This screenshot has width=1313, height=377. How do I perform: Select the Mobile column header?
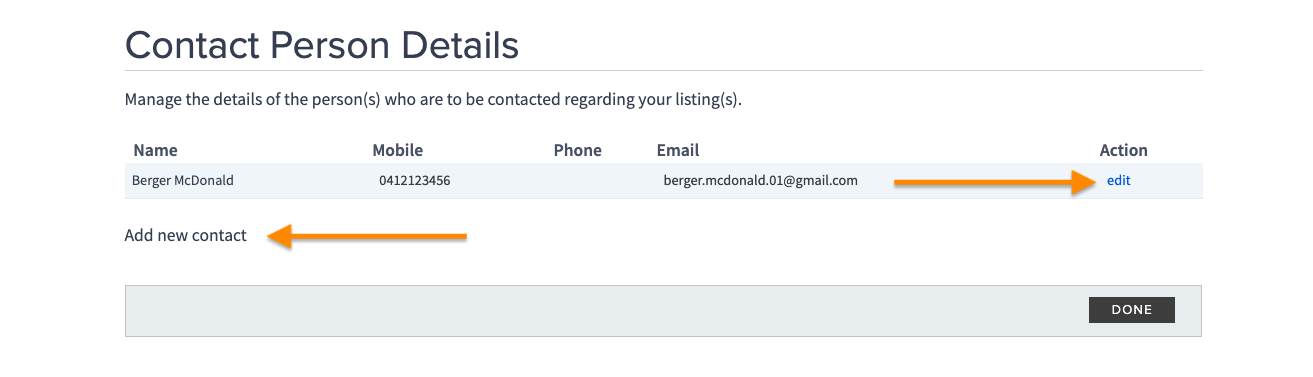click(x=397, y=150)
